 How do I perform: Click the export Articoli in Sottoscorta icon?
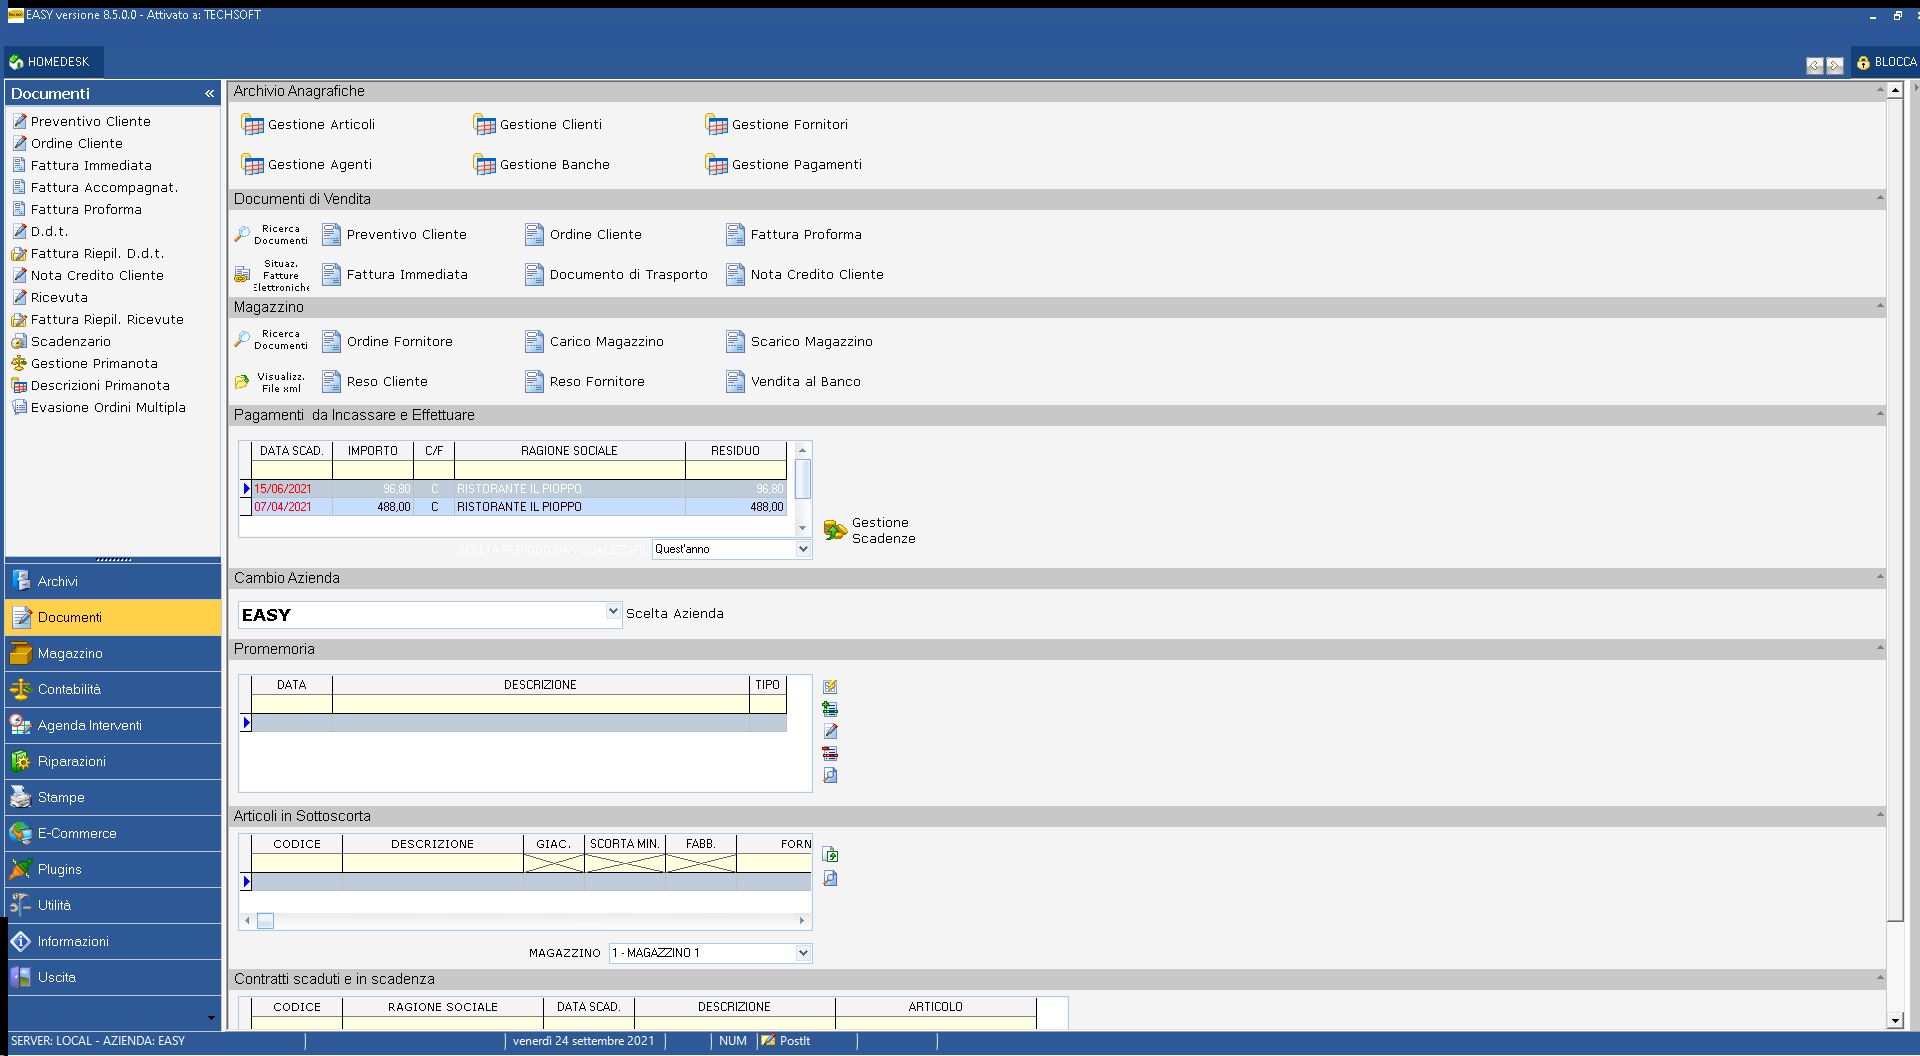830,855
